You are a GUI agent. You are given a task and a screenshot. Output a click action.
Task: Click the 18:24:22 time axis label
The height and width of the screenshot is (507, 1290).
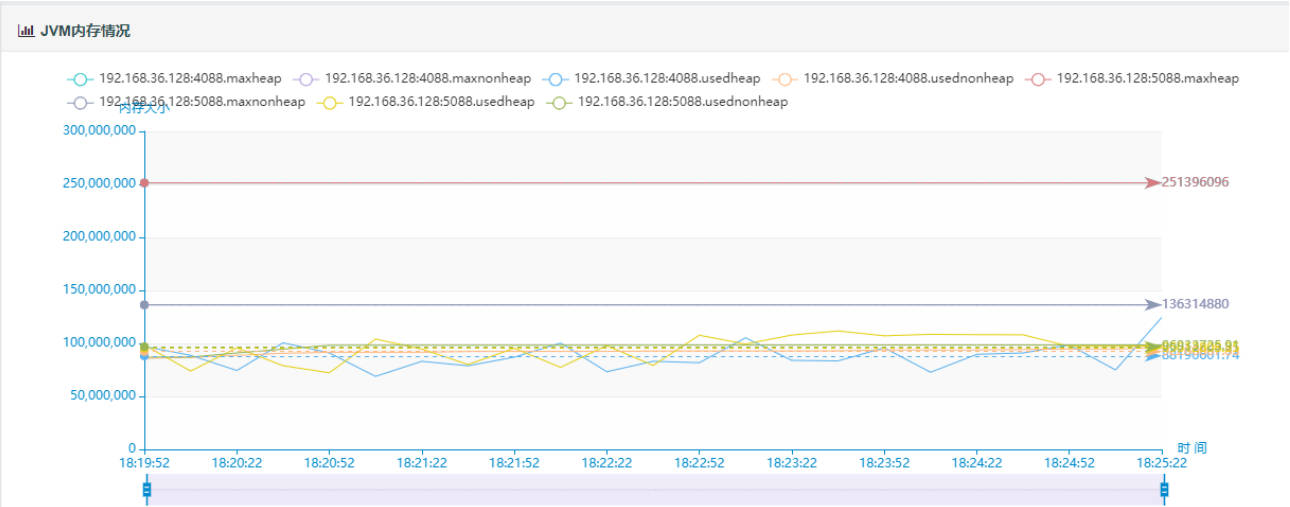click(977, 464)
